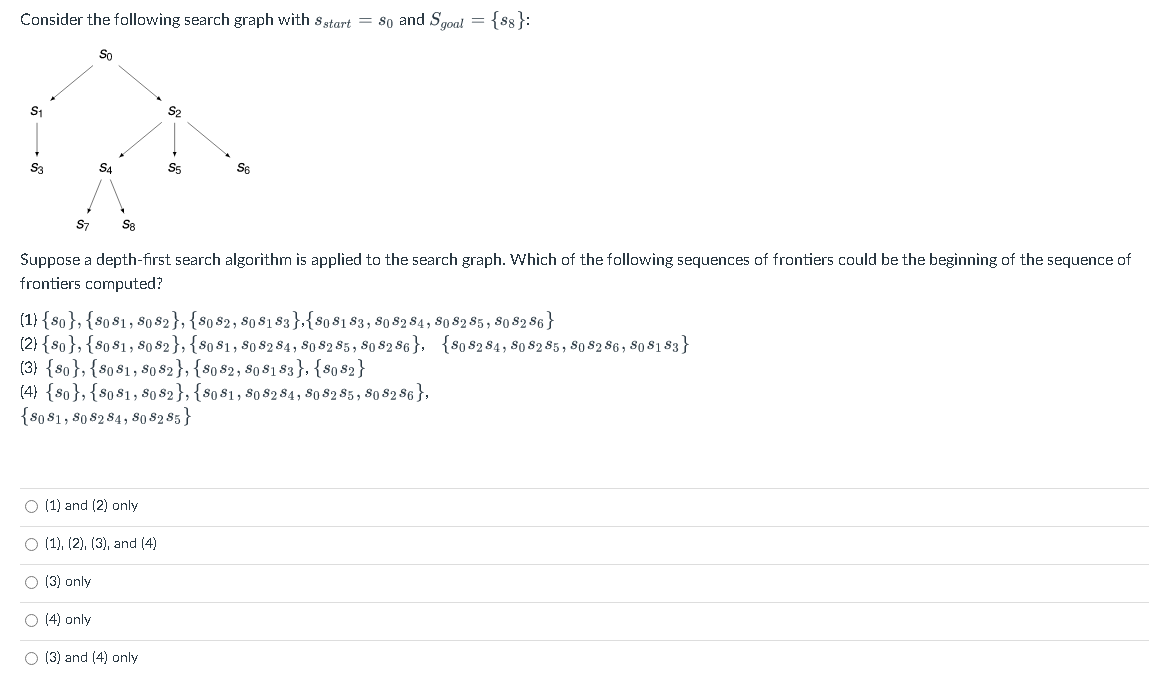
Task: Click node s4 in the search graph
Action: 105,169
